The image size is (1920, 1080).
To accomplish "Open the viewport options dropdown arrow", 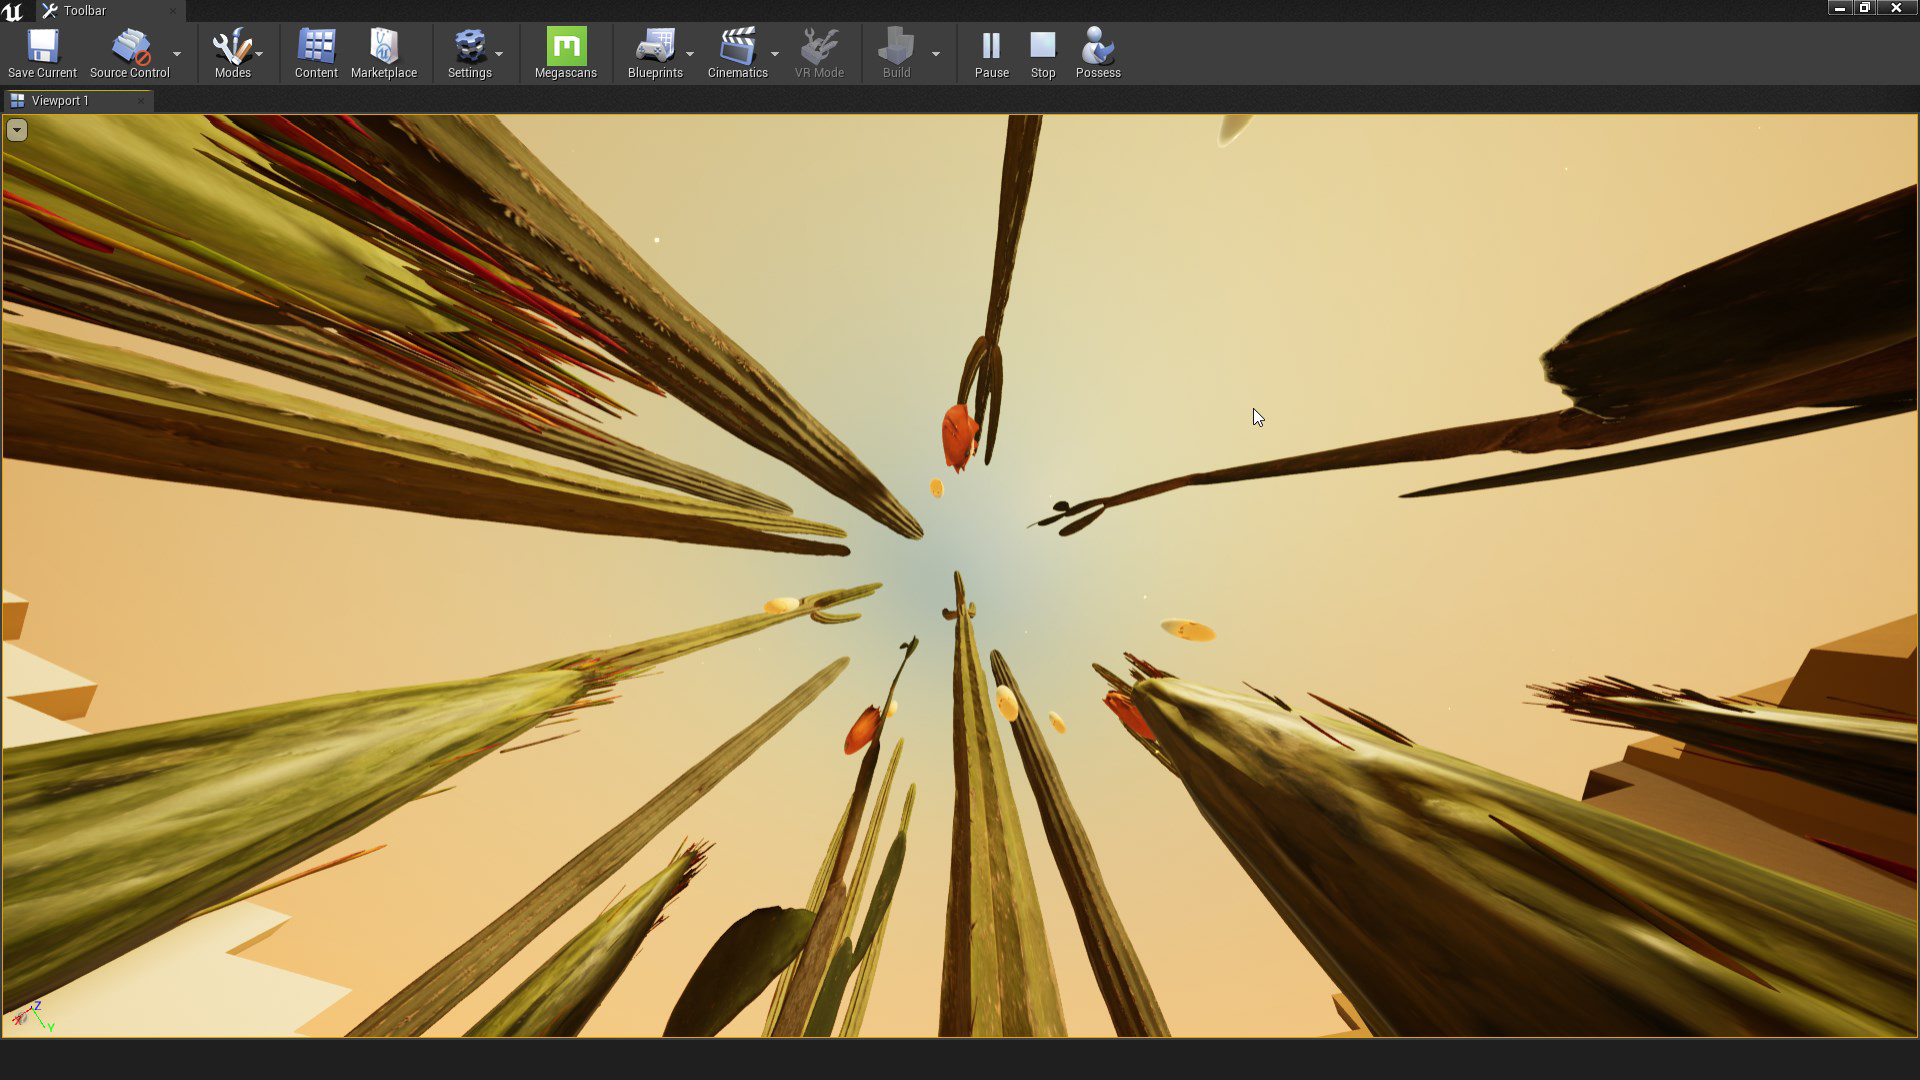I will pyautogui.click(x=17, y=130).
